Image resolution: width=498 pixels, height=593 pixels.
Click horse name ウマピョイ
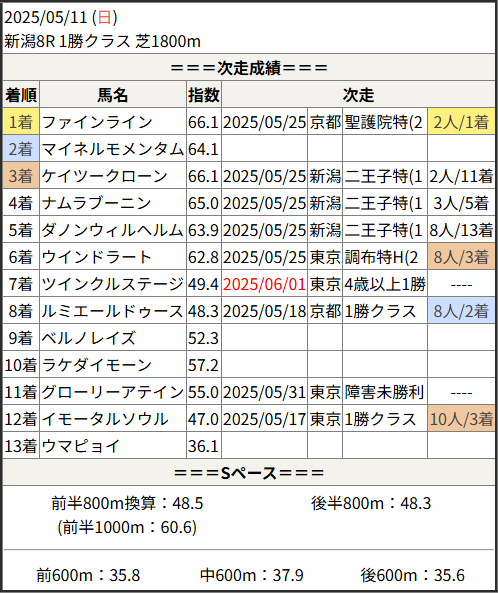pyautogui.click(x=81, y=446)
